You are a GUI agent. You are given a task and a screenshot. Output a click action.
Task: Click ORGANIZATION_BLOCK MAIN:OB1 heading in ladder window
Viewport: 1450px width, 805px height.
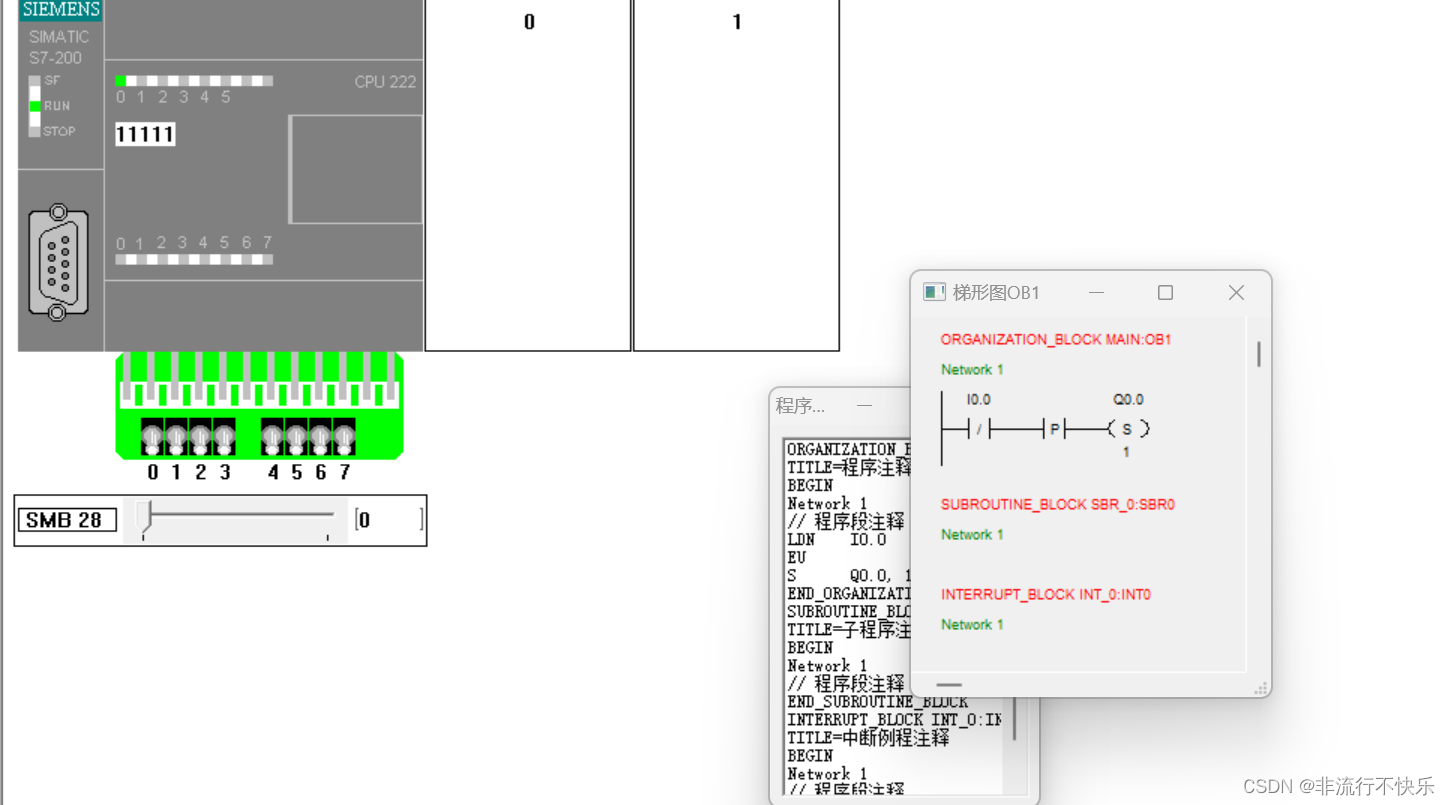[1056, 340]
